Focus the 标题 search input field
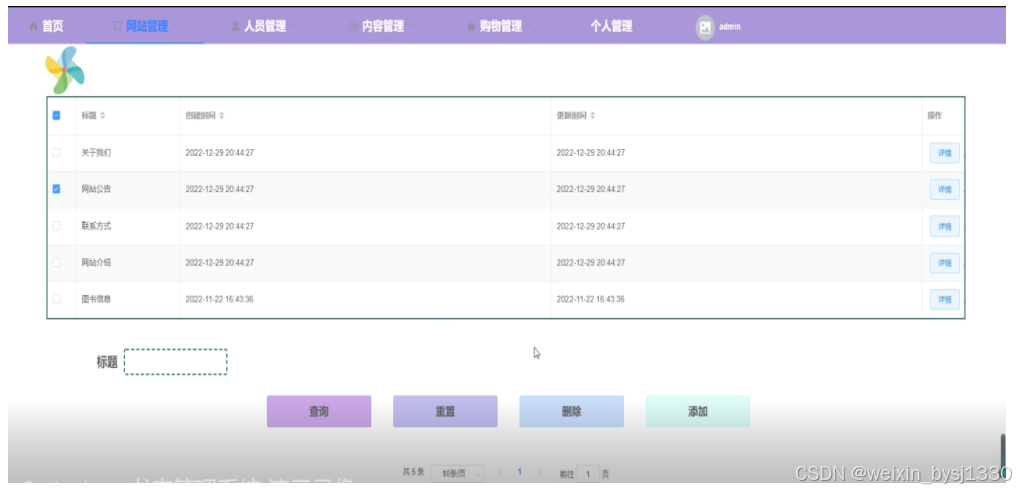This screenshot has height=492, width=1016. pos(176,362)
